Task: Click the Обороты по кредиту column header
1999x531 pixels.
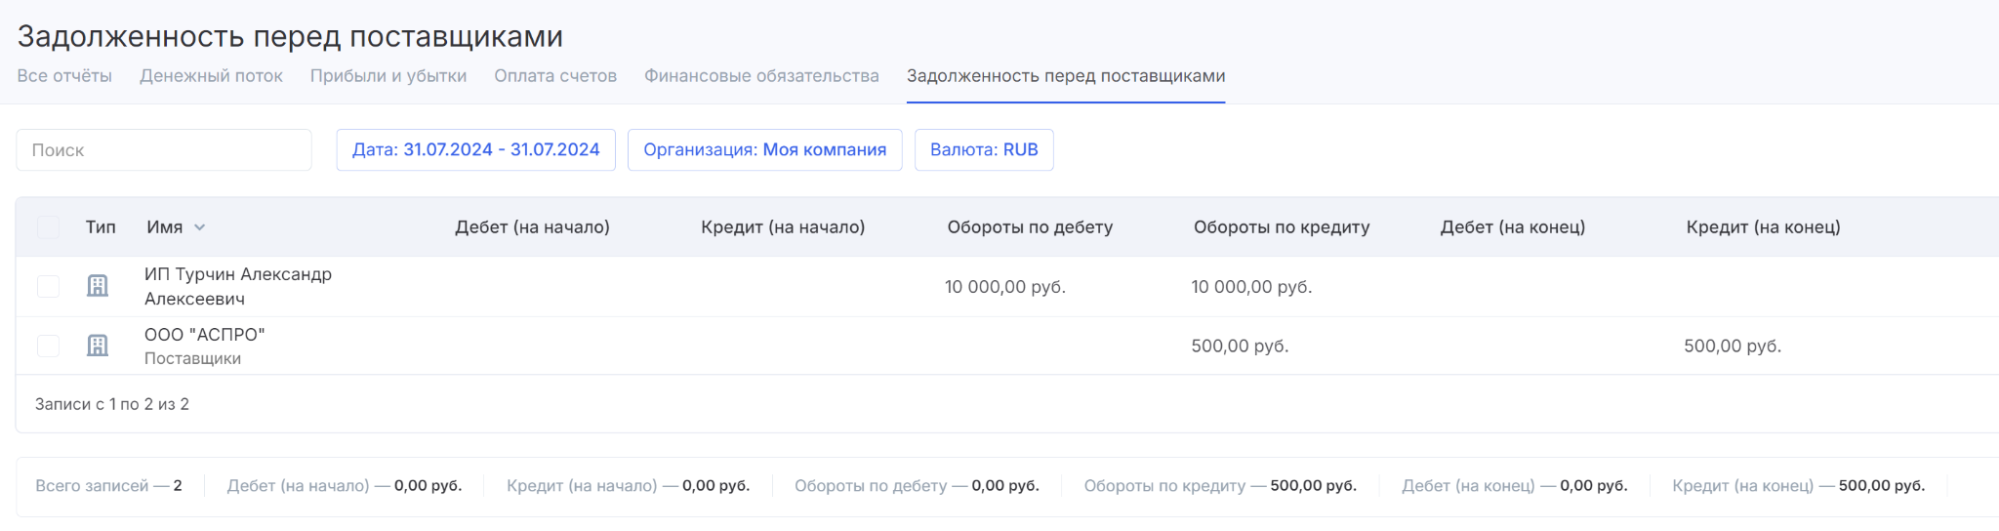Action: click(x=1282, y=227)
